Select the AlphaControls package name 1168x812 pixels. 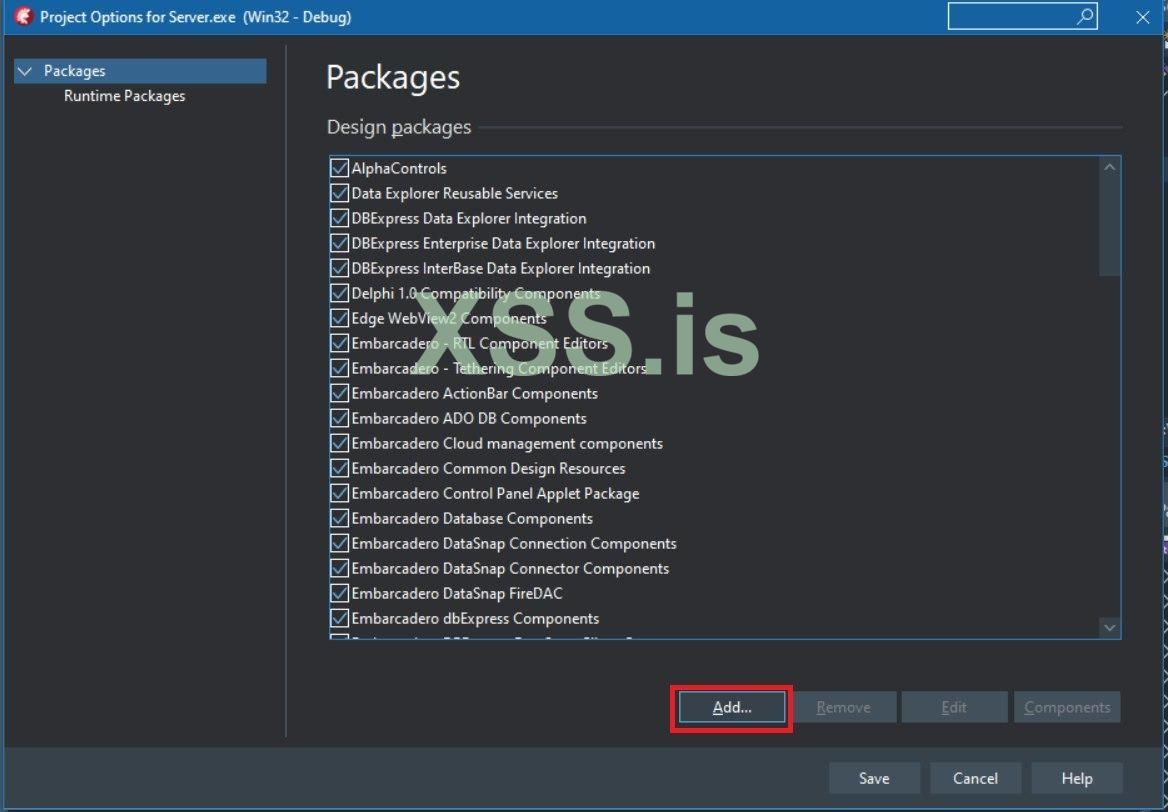pos(399,168)
